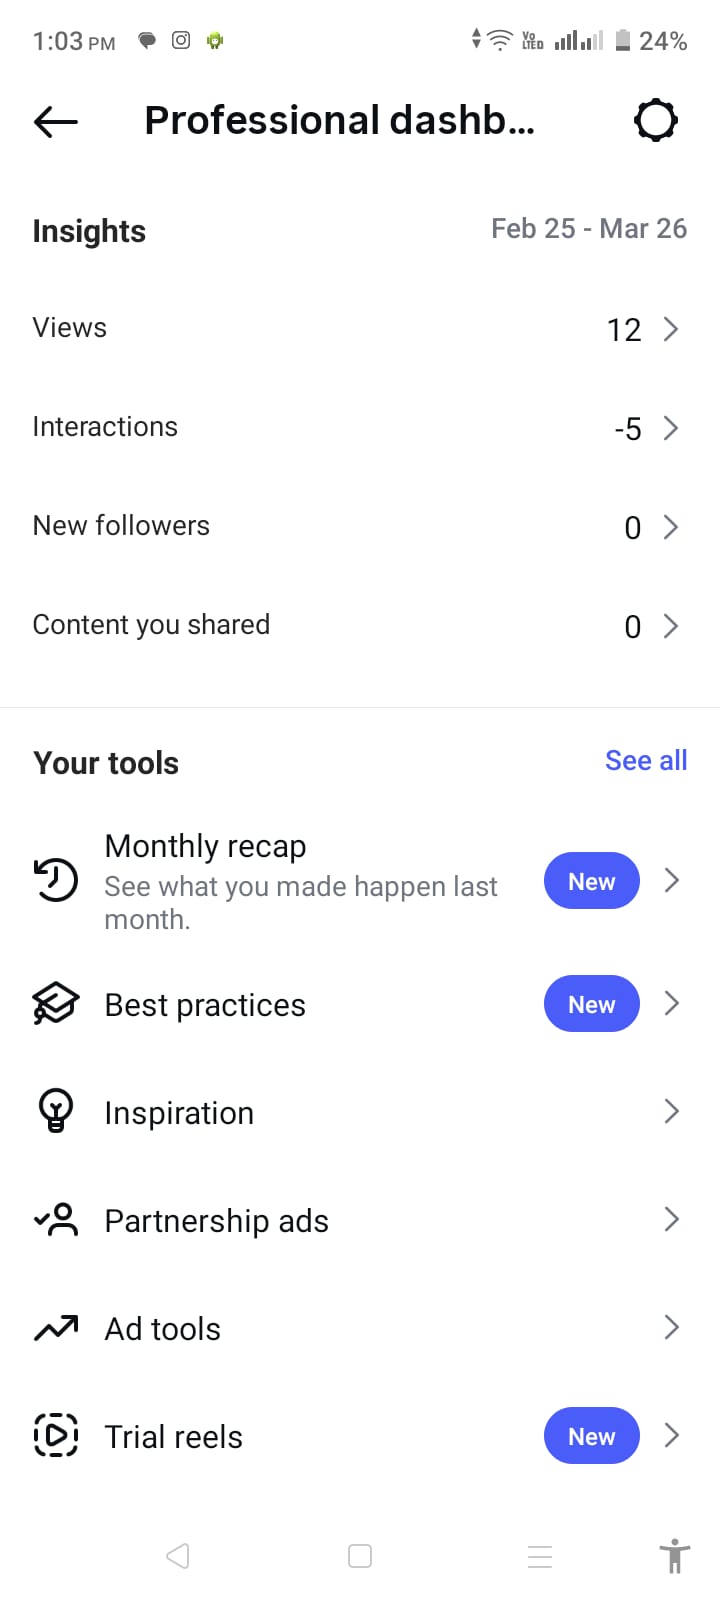Click the See all tools link
This screenshot has height=1600, width=720.
(x=646, y=761)
